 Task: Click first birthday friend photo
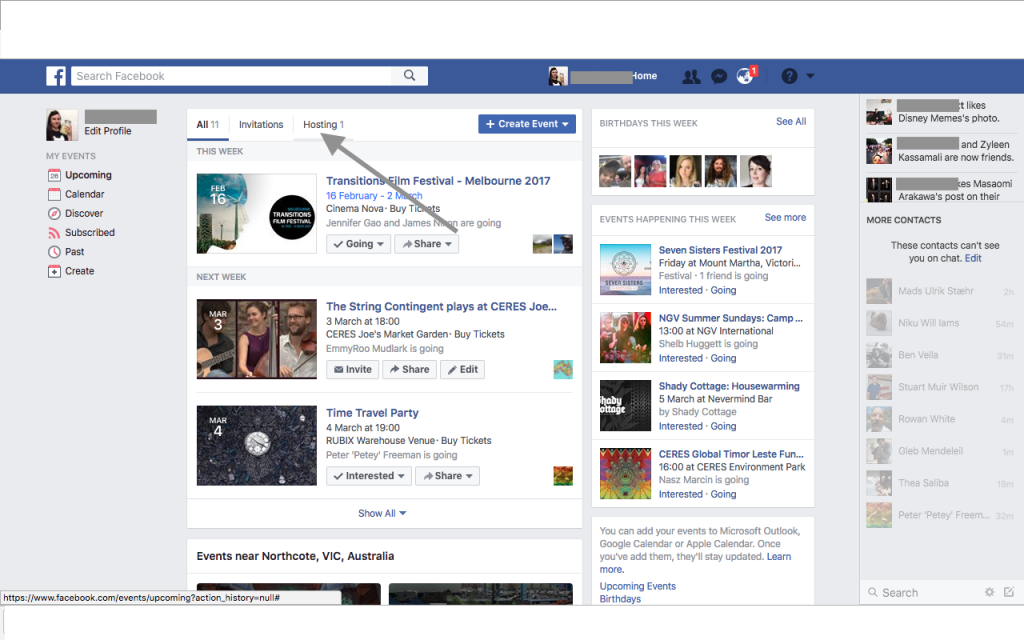tap(615, 171)
